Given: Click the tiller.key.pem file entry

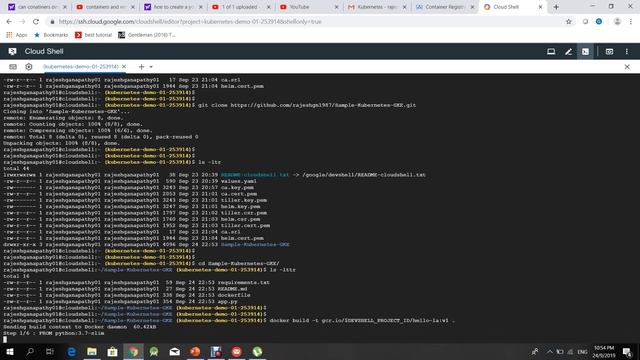Looking at the screenshot, I should (x=244, y=200).
